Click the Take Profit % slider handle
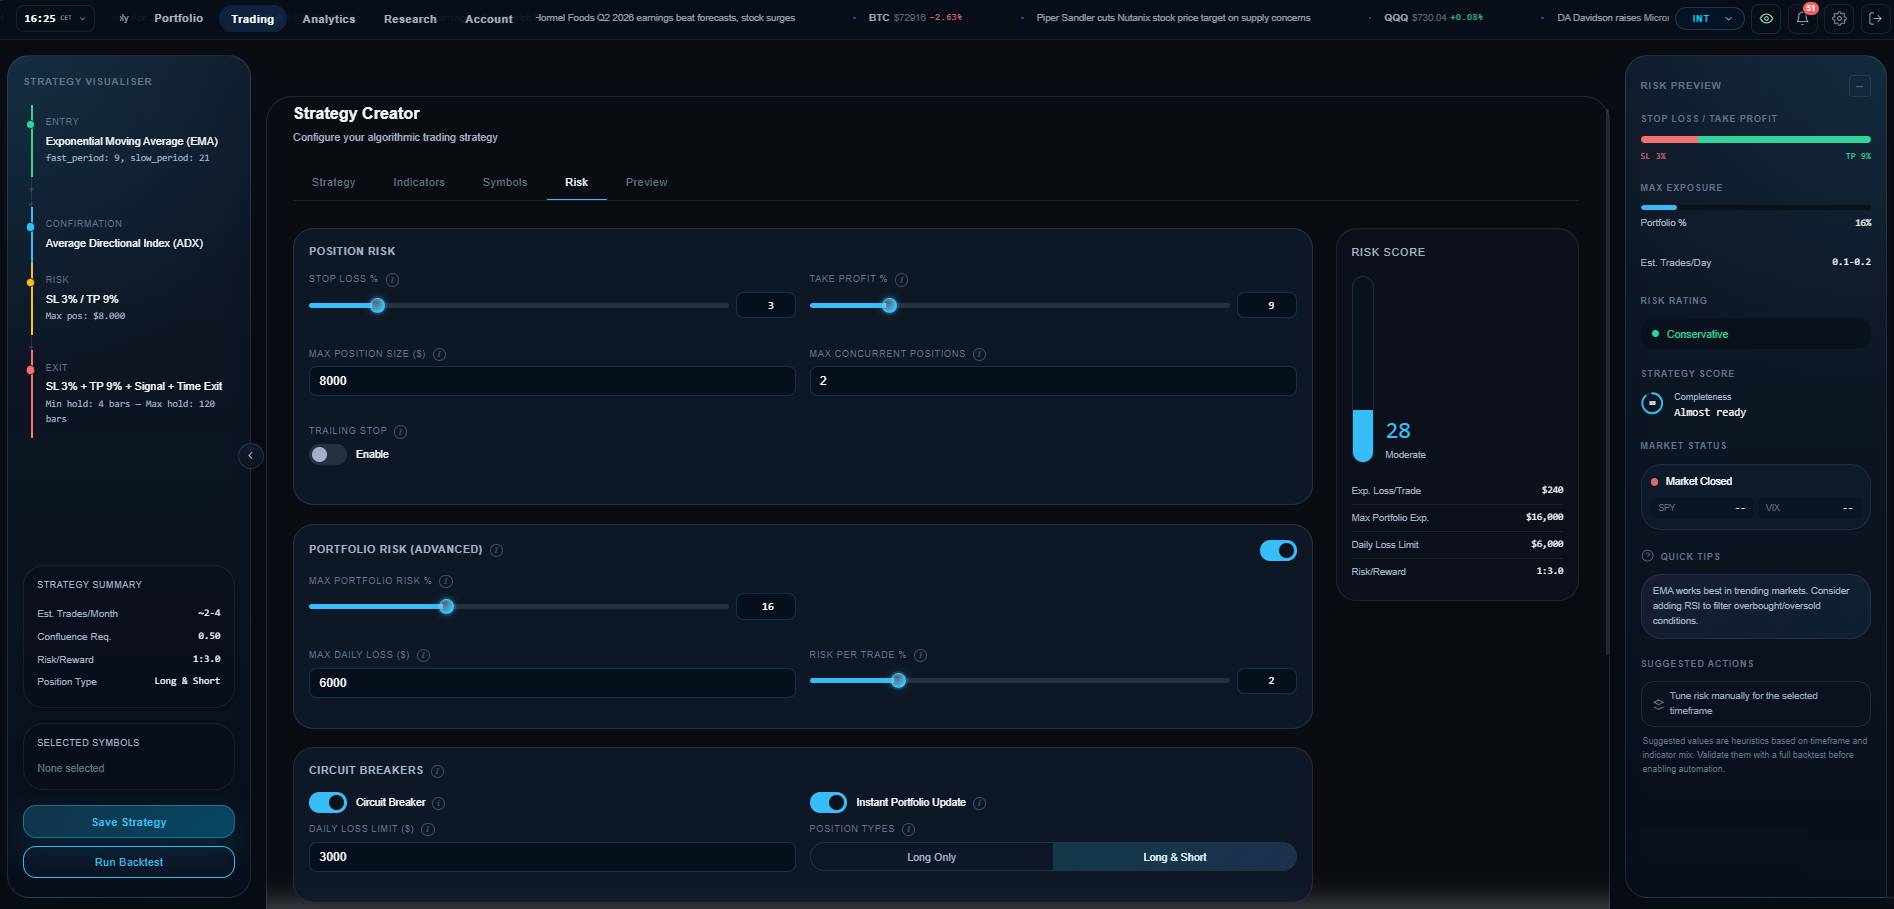This screenshot has height=909, width=1894. pyautogui.click(x=889, y=305)
